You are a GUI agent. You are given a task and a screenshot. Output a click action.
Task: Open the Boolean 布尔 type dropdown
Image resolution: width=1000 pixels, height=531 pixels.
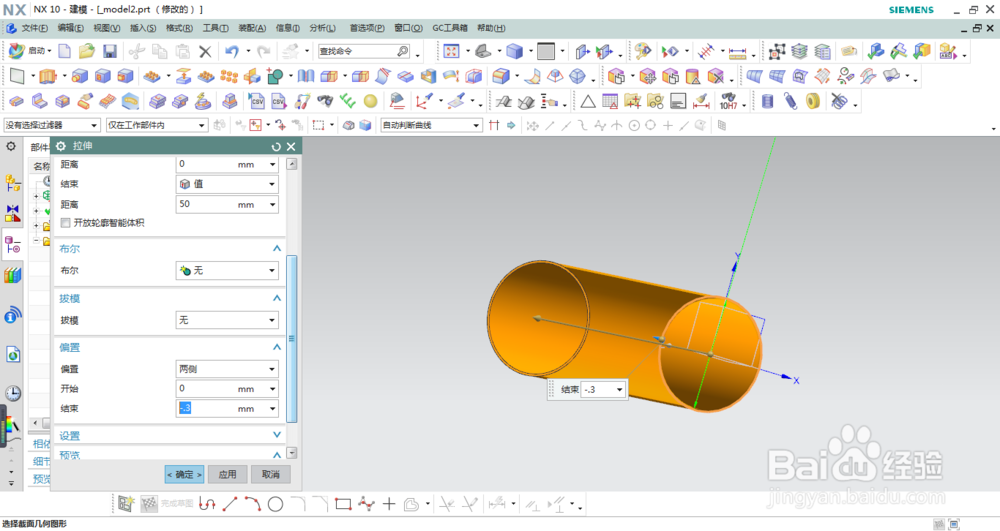(x=227, y=271)
